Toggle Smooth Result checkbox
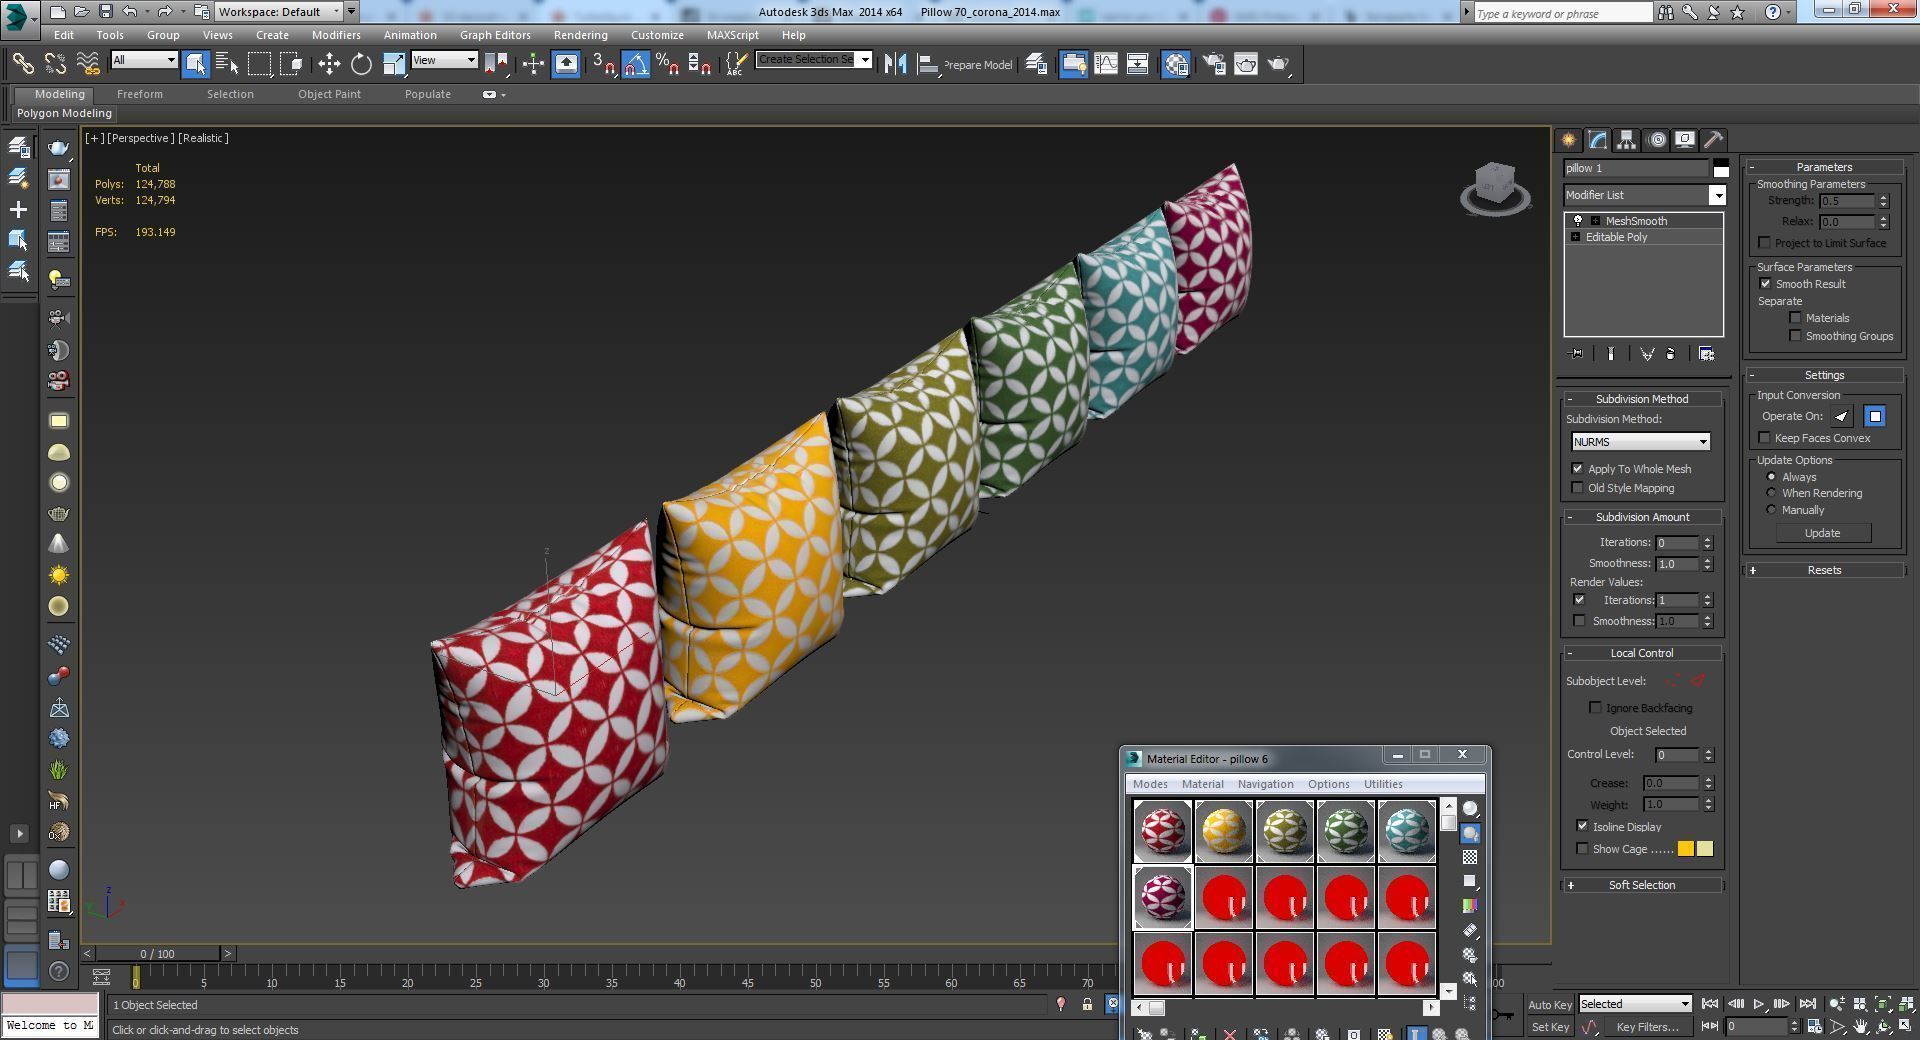 (x=1765, y=284)
